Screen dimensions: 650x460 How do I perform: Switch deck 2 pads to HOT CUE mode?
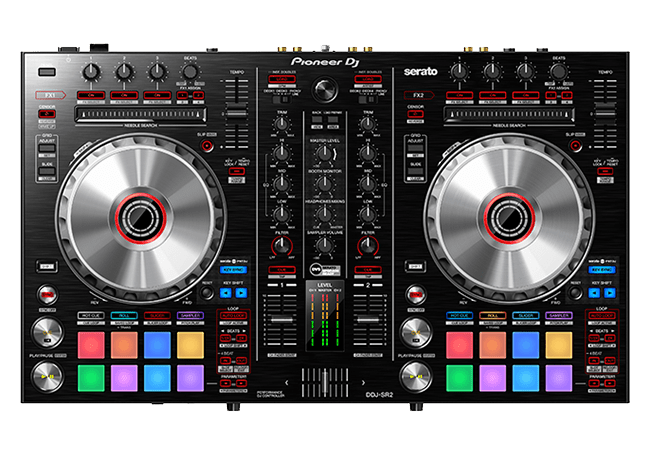point(459,316)
